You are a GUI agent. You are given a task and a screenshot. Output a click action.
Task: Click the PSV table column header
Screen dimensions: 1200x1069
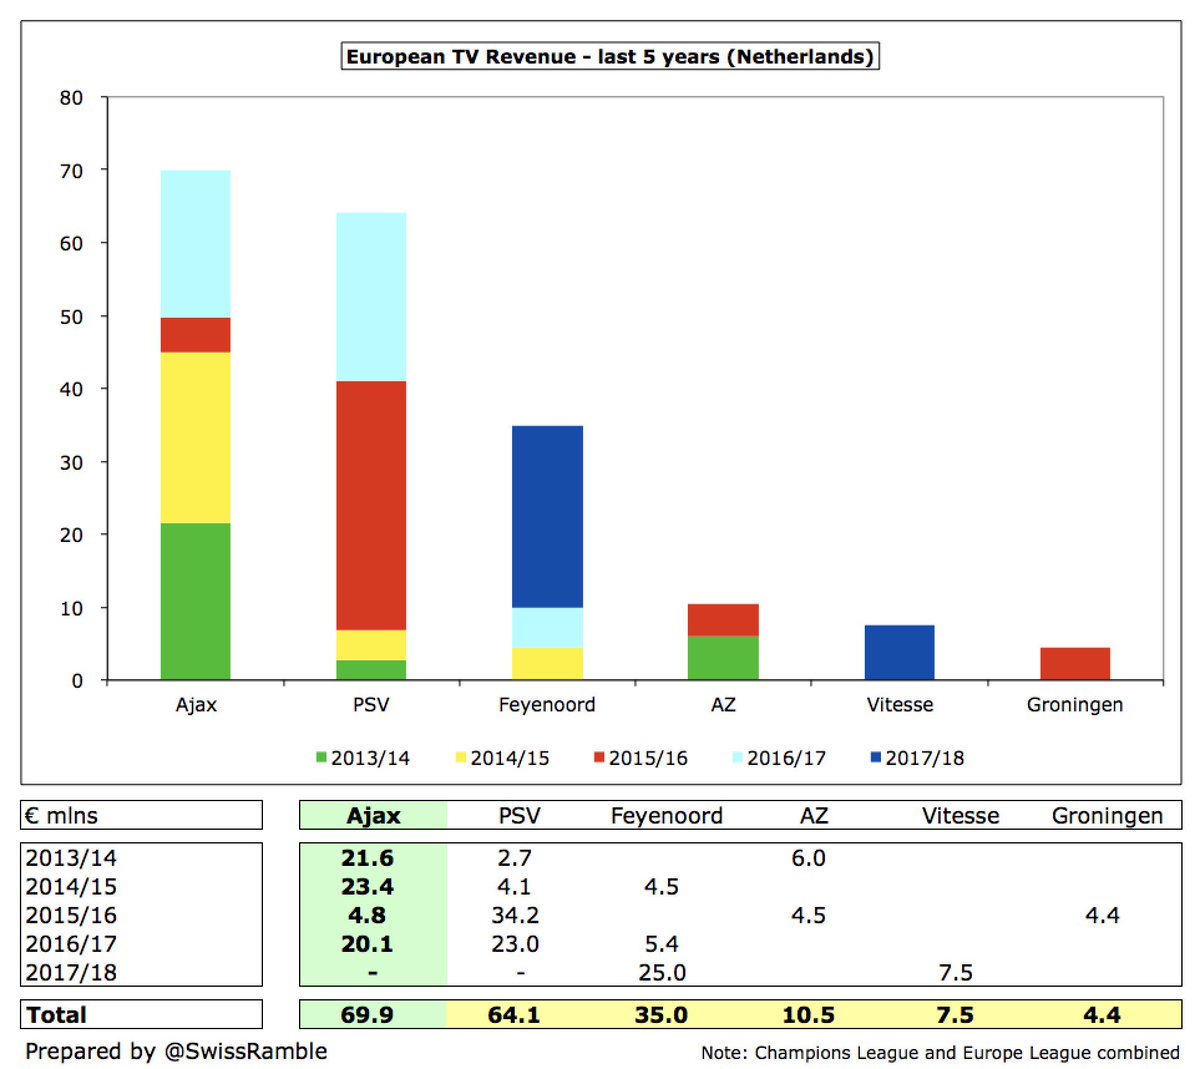click(x=520, y=816)
